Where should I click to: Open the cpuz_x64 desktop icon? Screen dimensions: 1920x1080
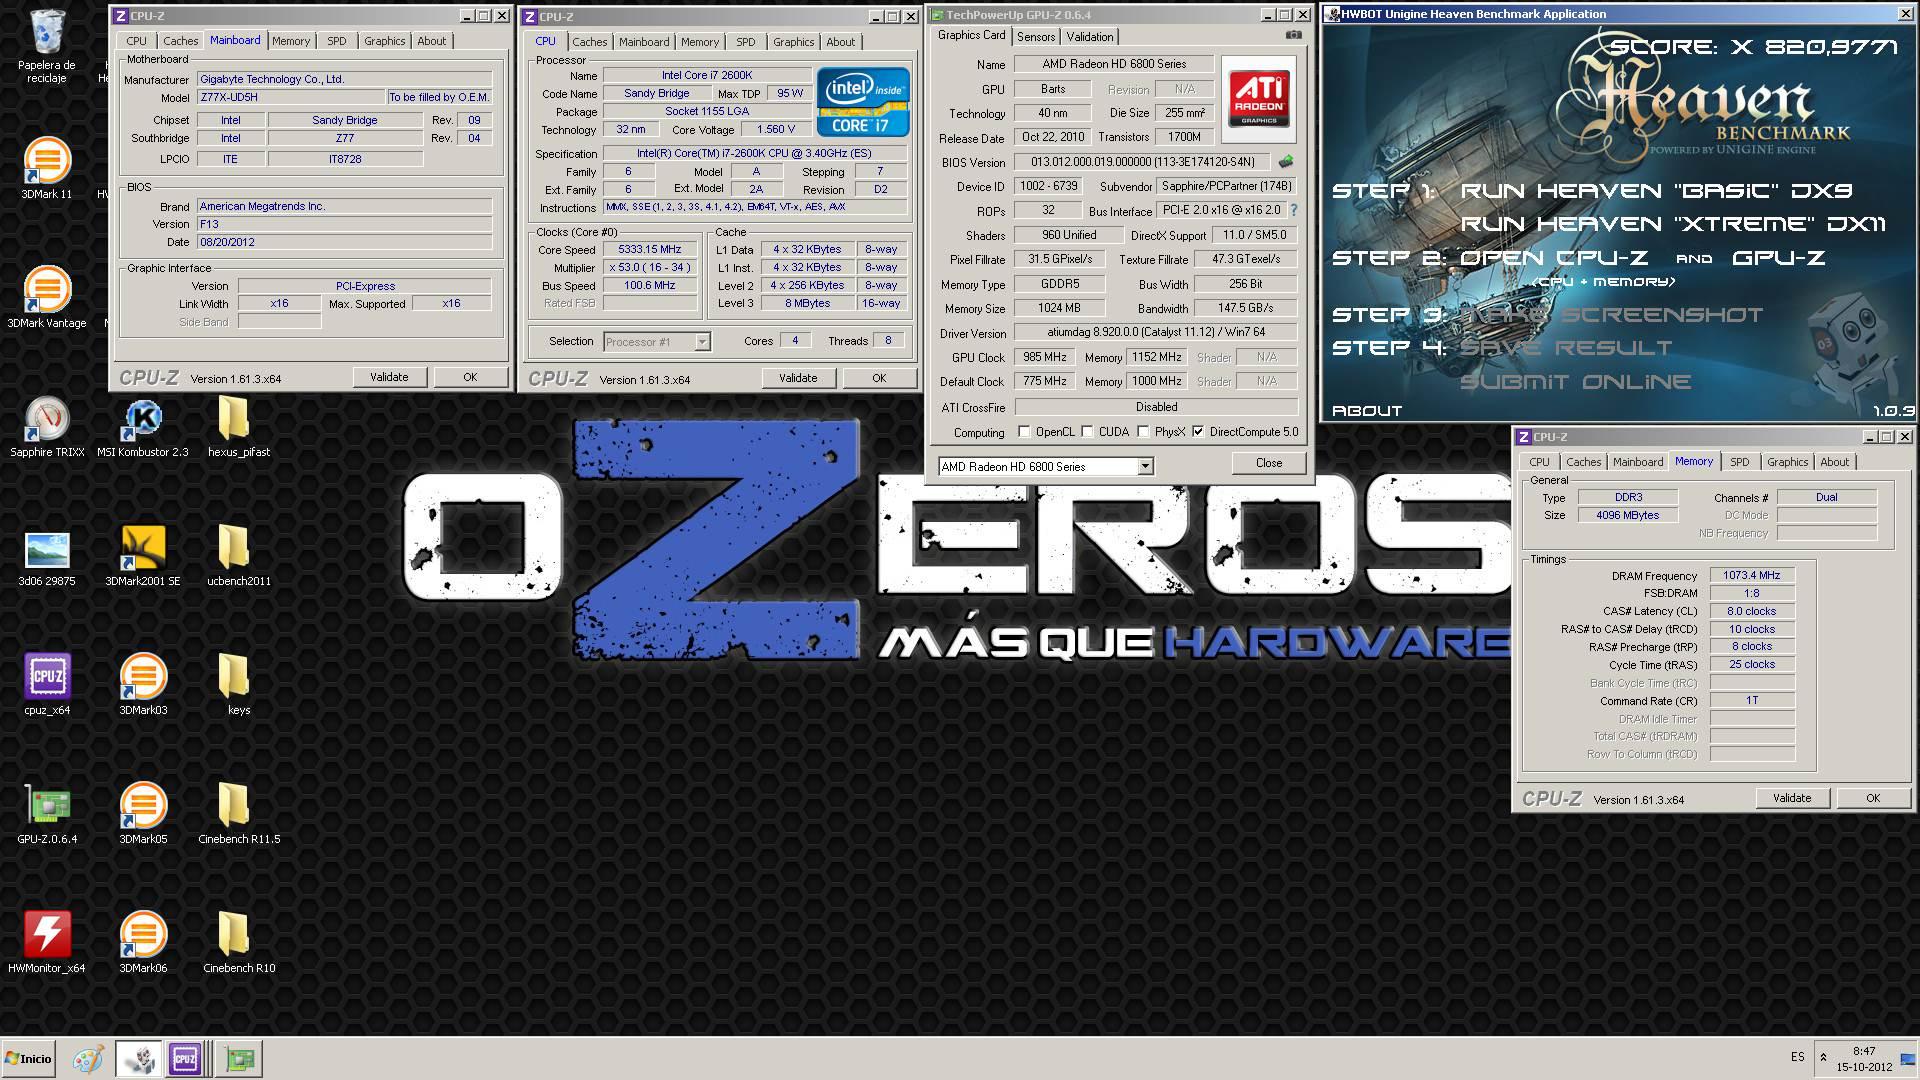tap(47, 686)
